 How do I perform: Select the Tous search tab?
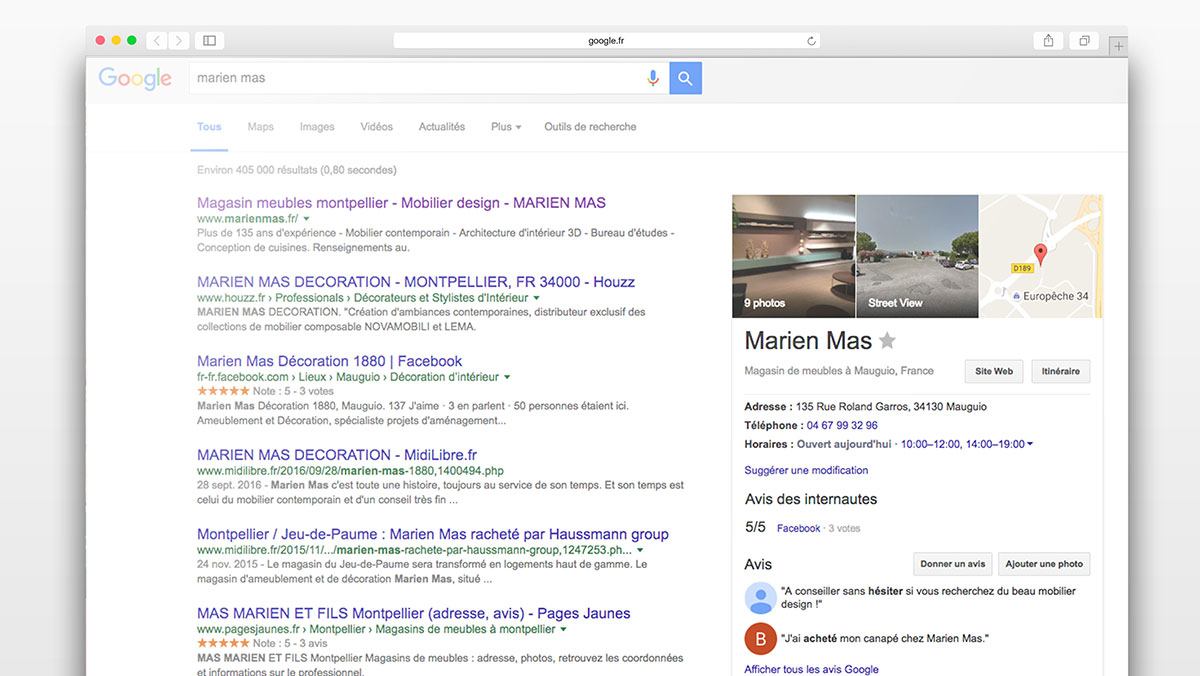[x=209, y=127]
